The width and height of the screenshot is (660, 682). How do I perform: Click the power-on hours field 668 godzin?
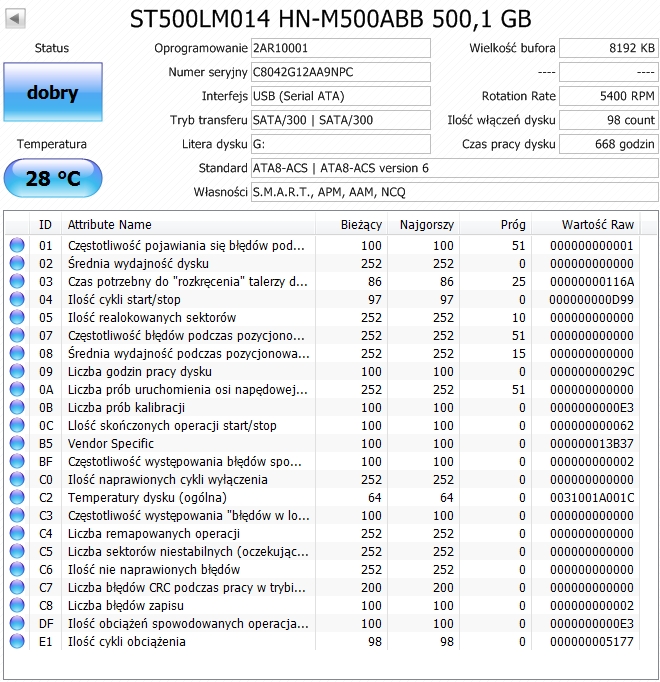[x=609, y=144]
